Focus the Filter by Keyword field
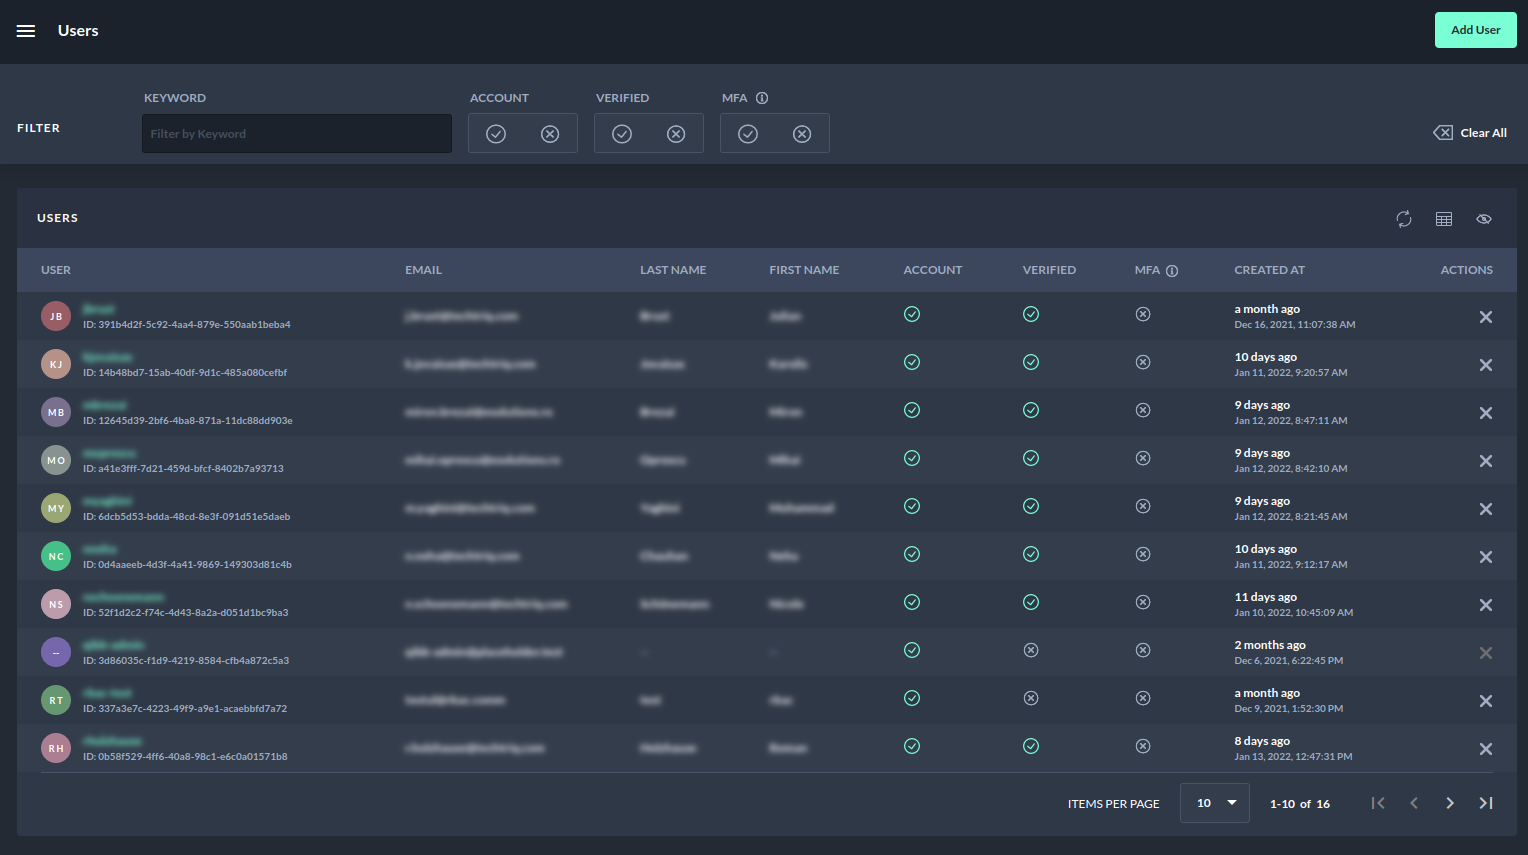This screenshot has height=855, width=1528. tap(297, 134)
